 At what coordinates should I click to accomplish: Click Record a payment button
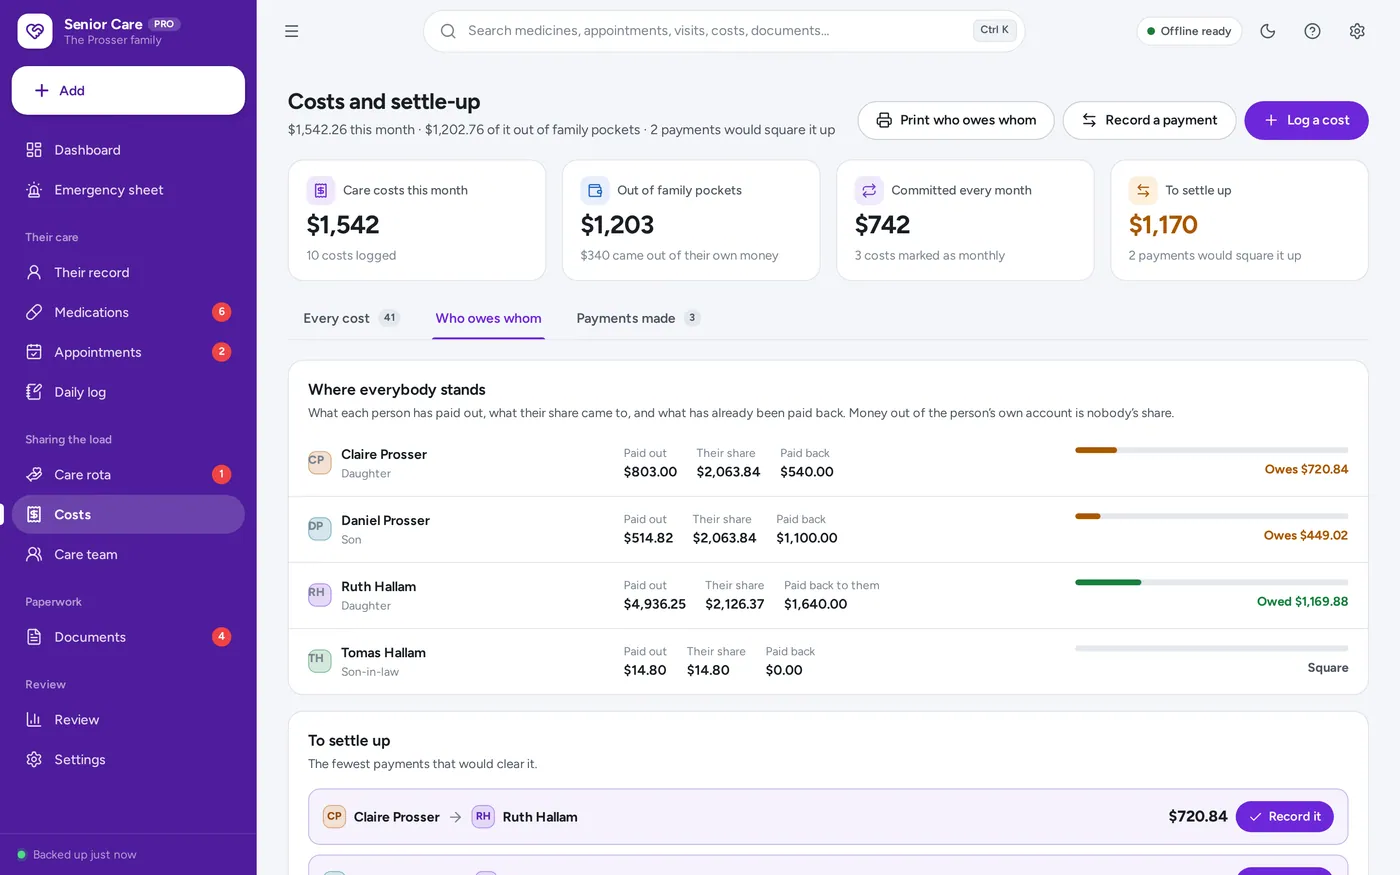click(x=1149, y=120)
